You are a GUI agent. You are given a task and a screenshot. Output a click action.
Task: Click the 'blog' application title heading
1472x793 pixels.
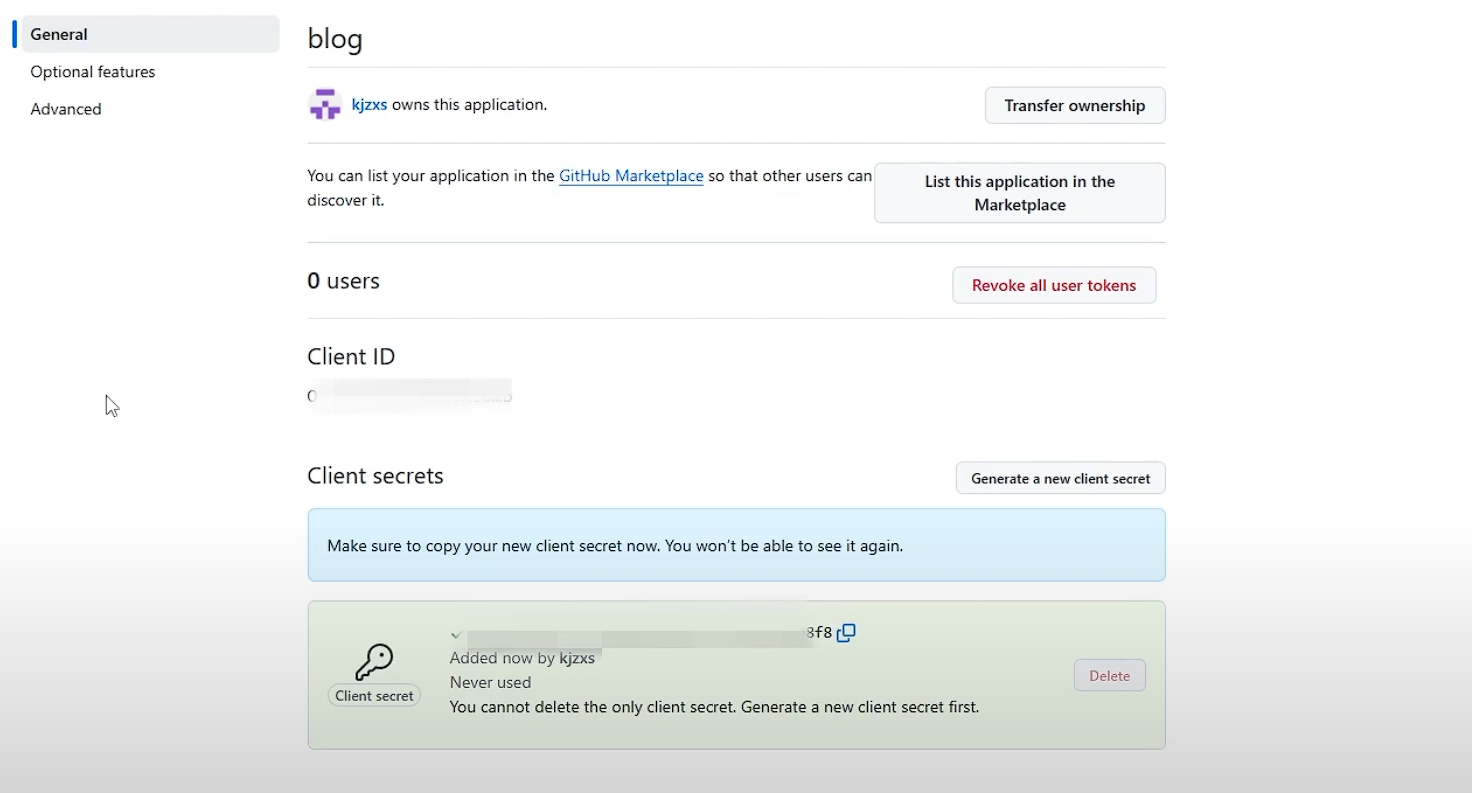[x=335, y=39]
